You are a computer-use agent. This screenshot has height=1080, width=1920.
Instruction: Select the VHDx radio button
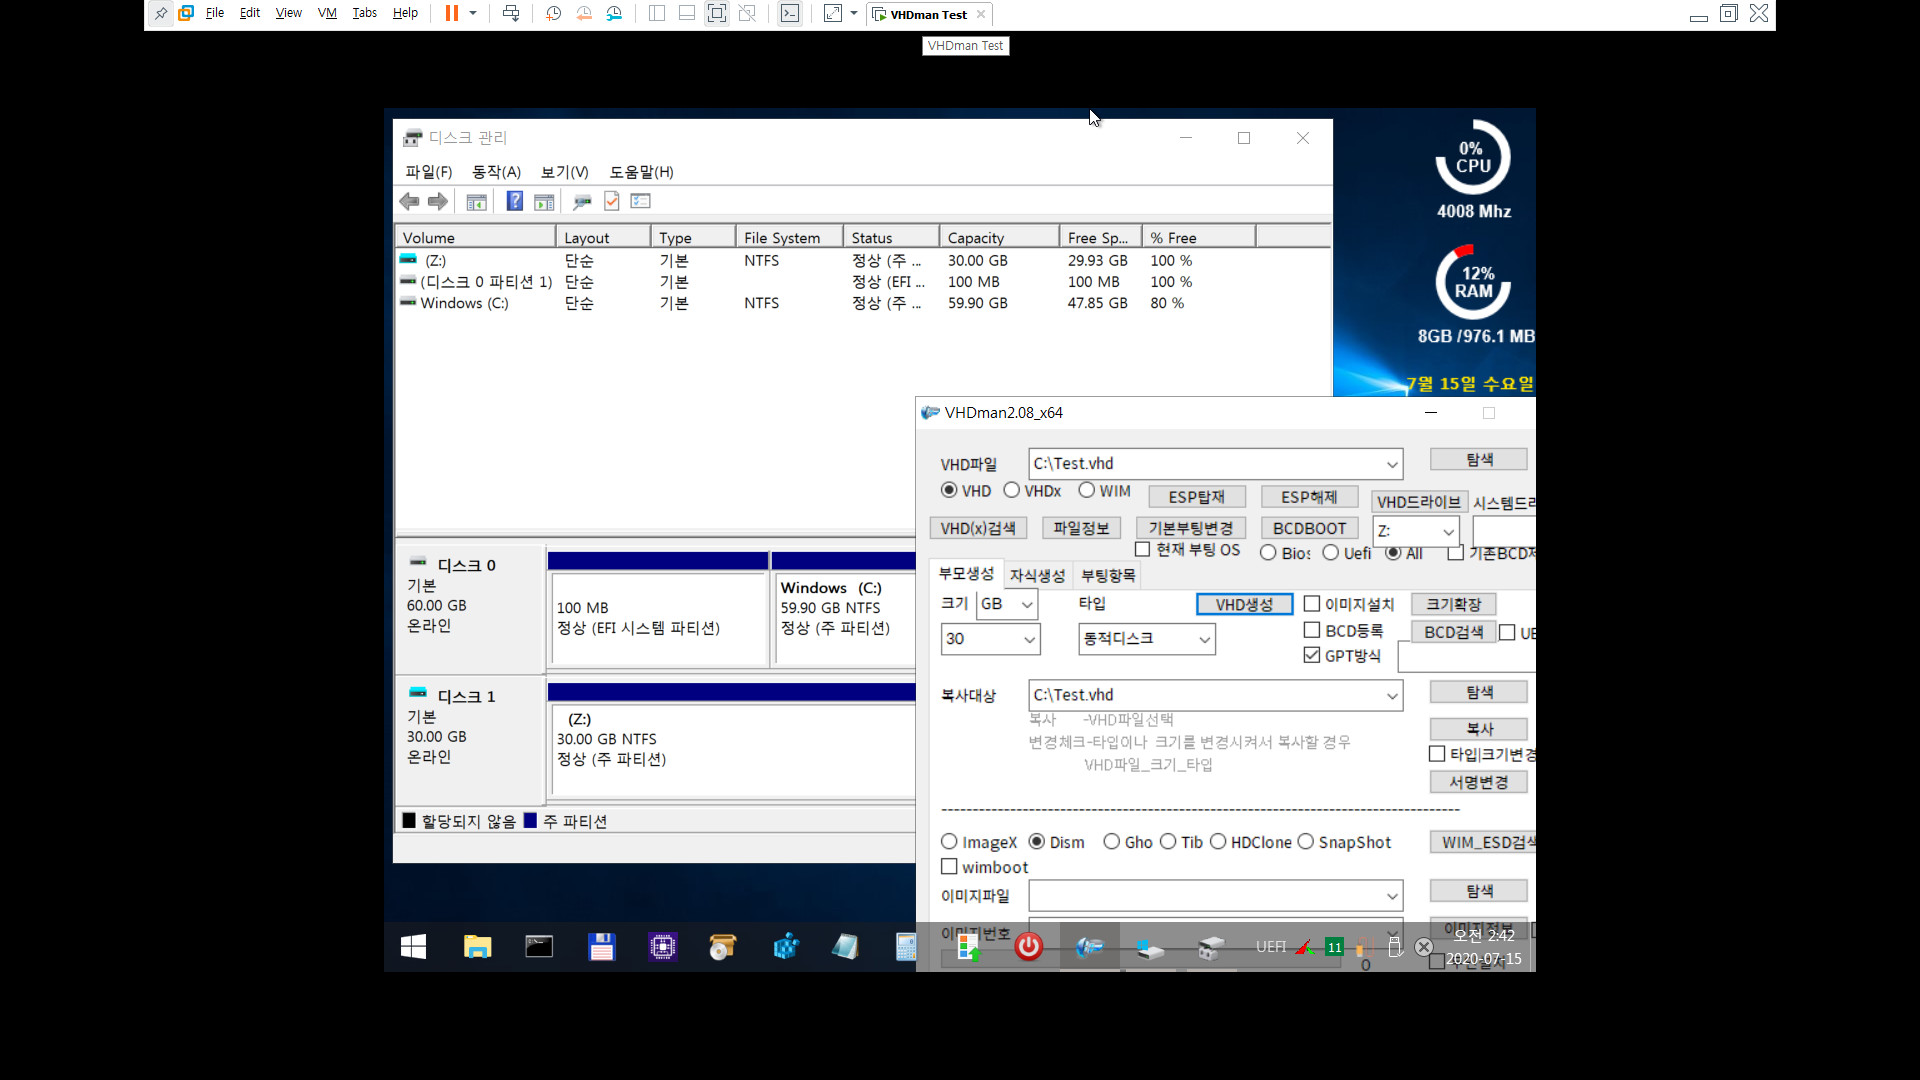[1012, 490]
